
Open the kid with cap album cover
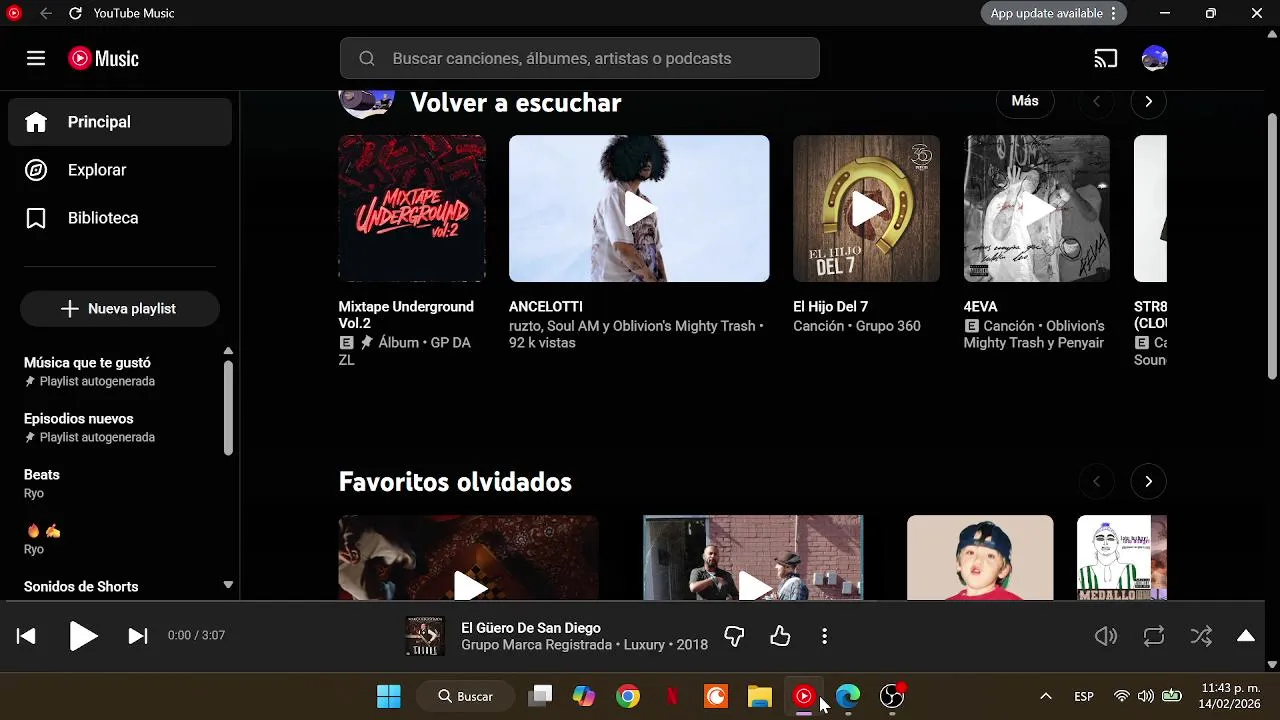coord(980,558)
